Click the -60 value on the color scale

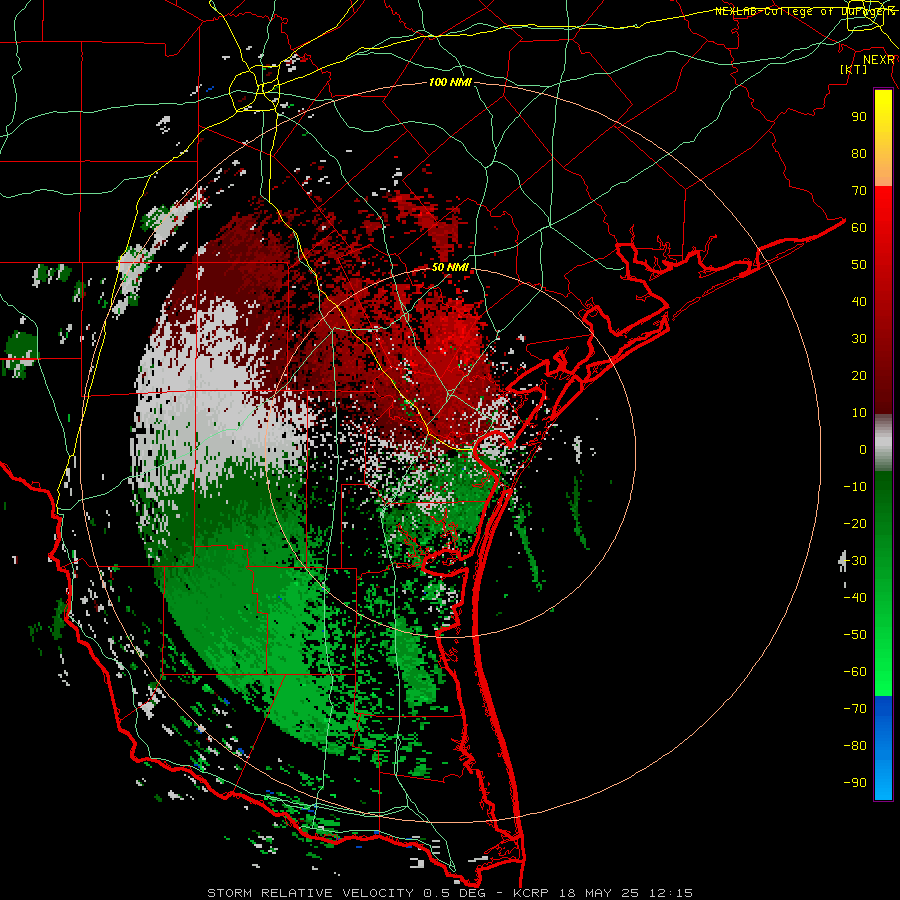(x=855, y=672)
